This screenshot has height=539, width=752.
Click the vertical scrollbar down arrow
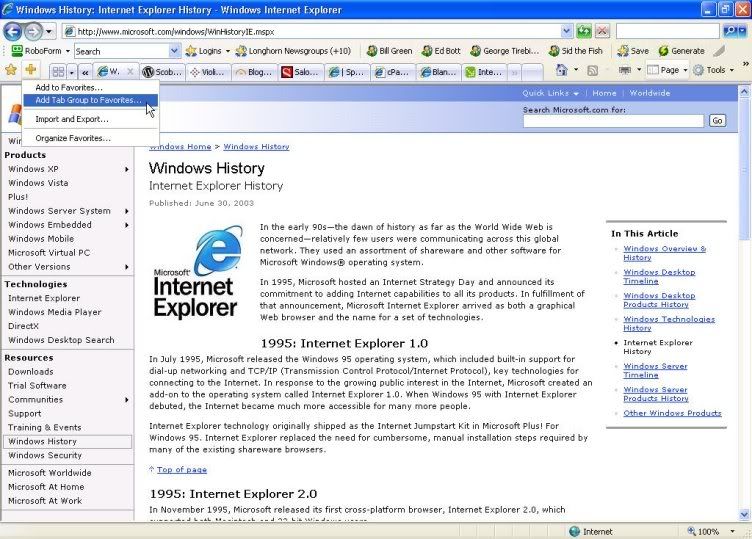click(x=744, y=515)
